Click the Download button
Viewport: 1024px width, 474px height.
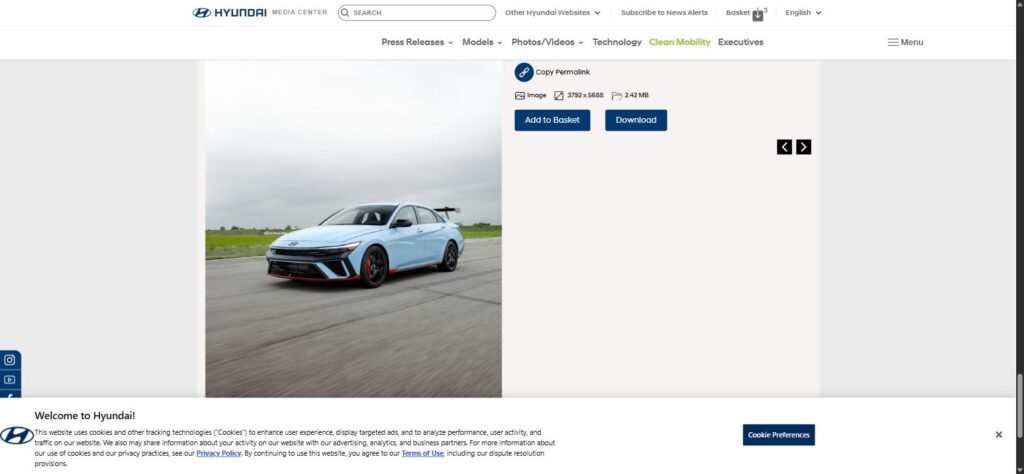click(636, 120)
